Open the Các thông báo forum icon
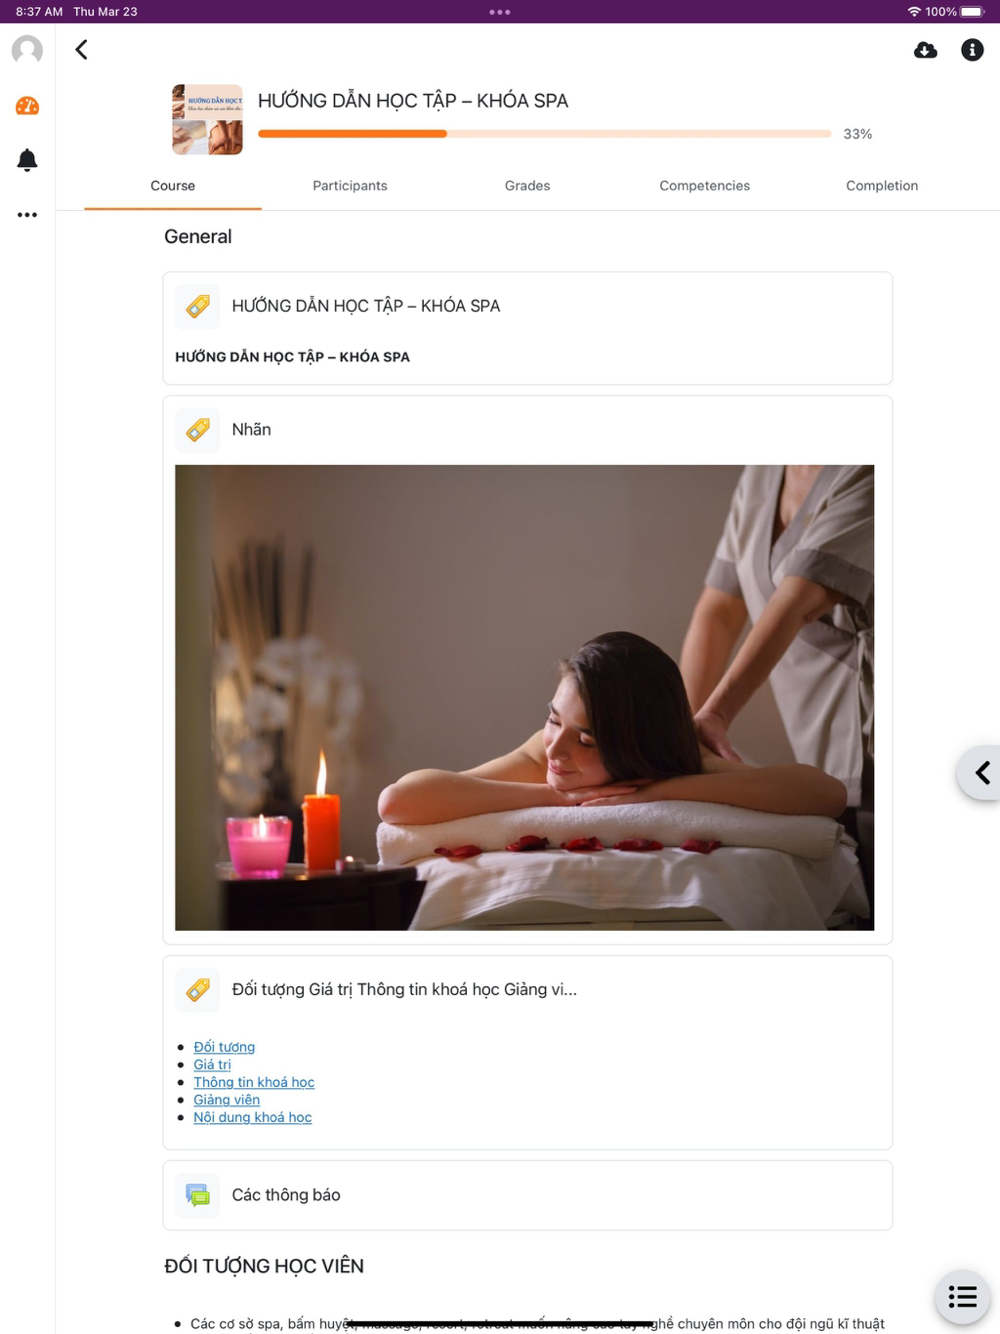Image resolution: width=1000 pixels, height=1334 pixels. click(x=198, y=1195)
